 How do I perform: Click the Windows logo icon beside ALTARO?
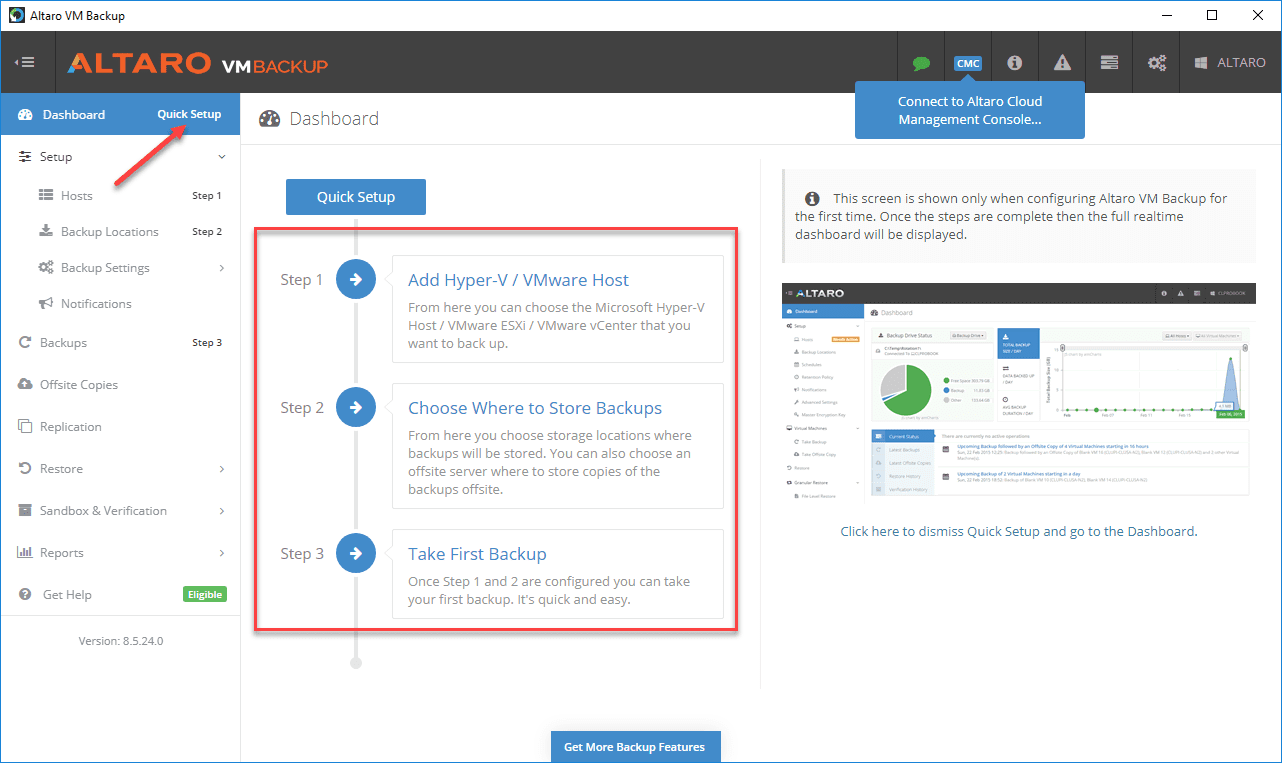click(x=1201, y=63)
